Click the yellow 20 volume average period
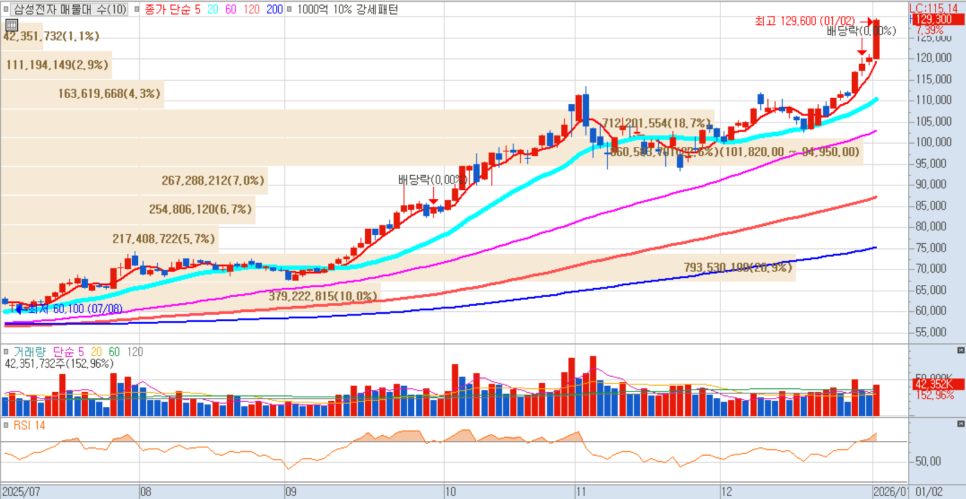The image size is (966, 499). click(x=95, y=352)
